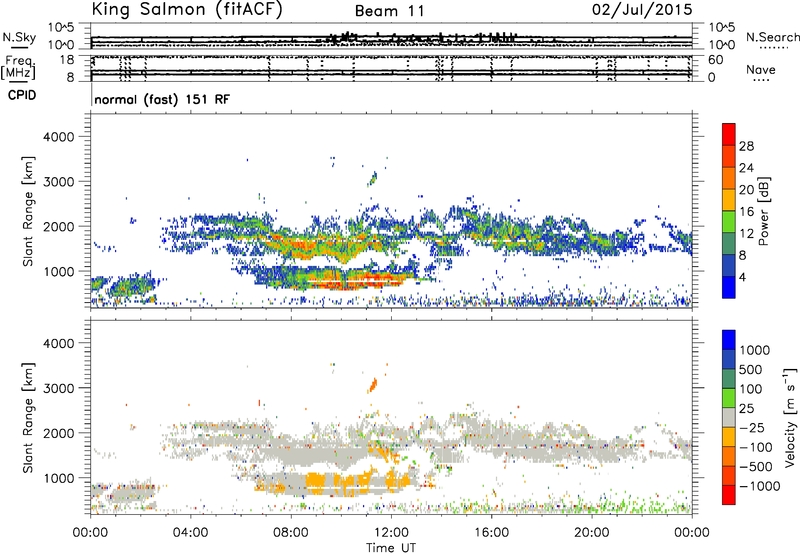This screenshot has height=554, width=800.
Task: Click the '20:00' time tick label
Action: 592,533
